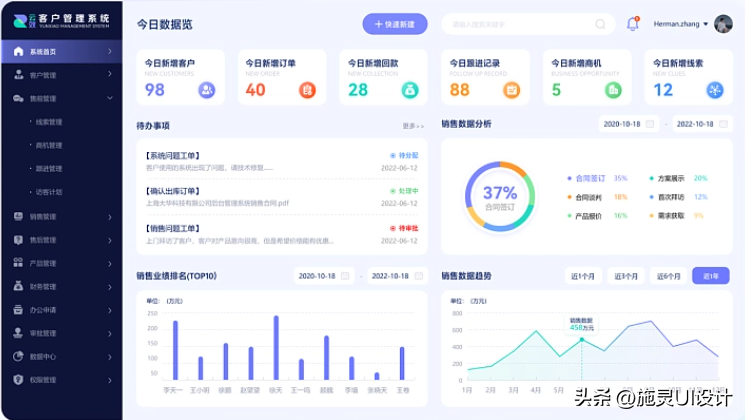Expand the 产品管理 chevron
The image size is (745, 420).
pos(110,264)
